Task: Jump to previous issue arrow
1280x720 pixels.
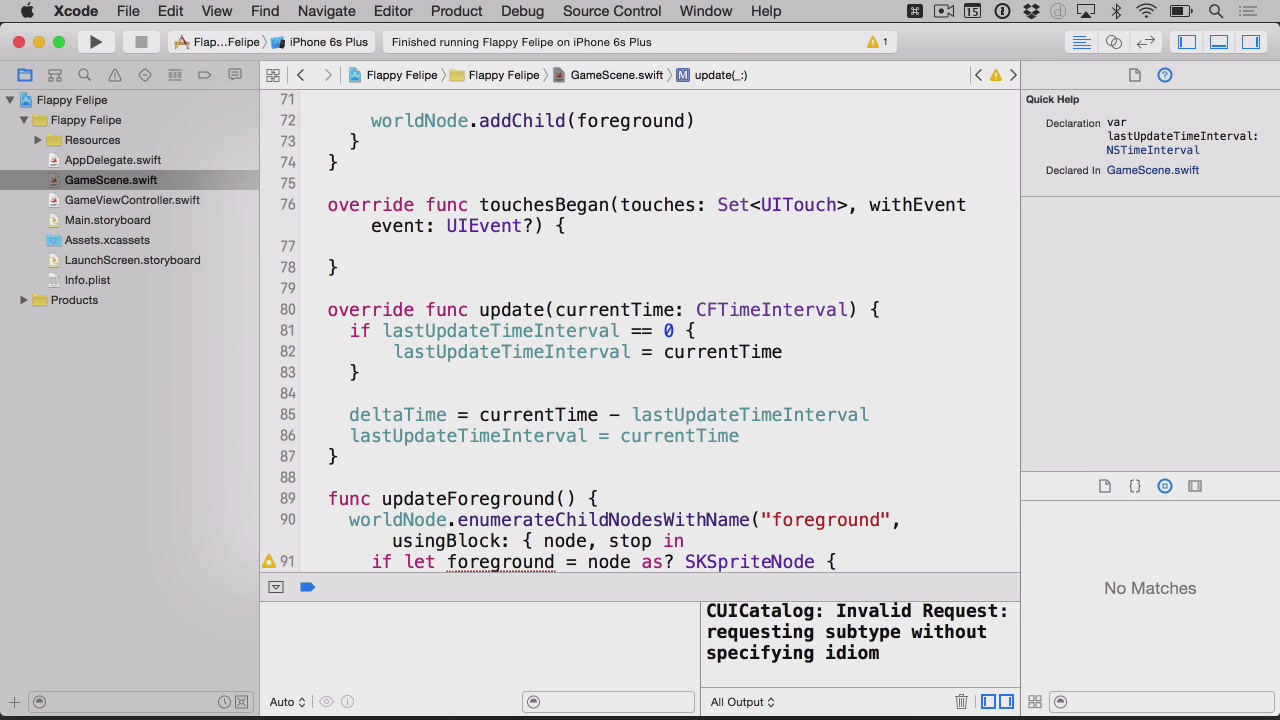Action: coord(978,75)
